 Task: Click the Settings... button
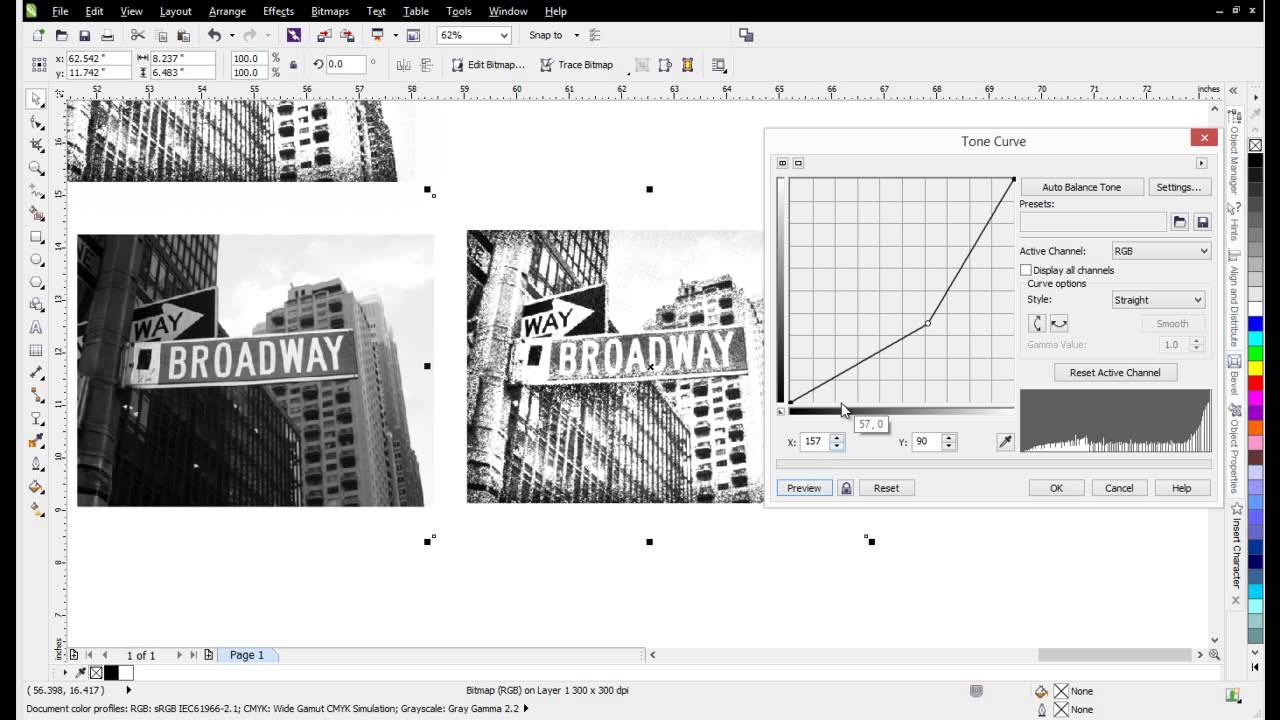(1178, 187)
